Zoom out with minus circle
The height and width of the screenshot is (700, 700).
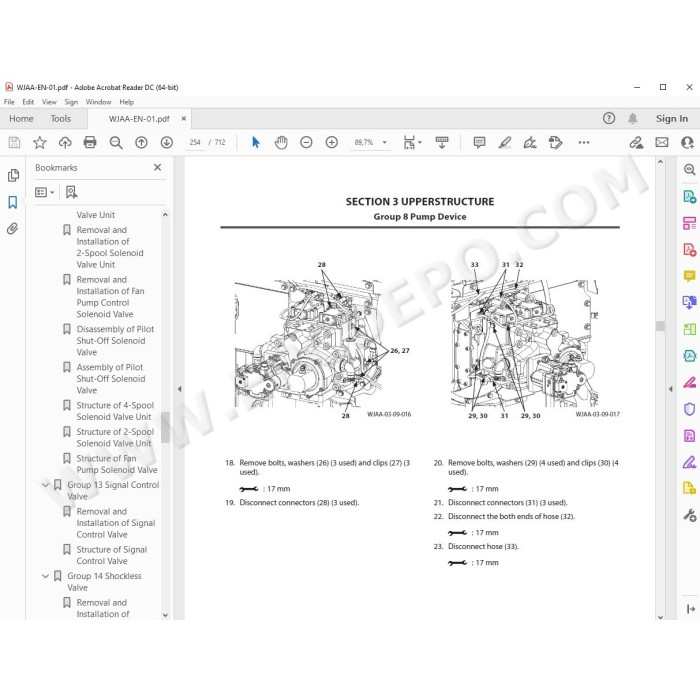tap(306, 142)
